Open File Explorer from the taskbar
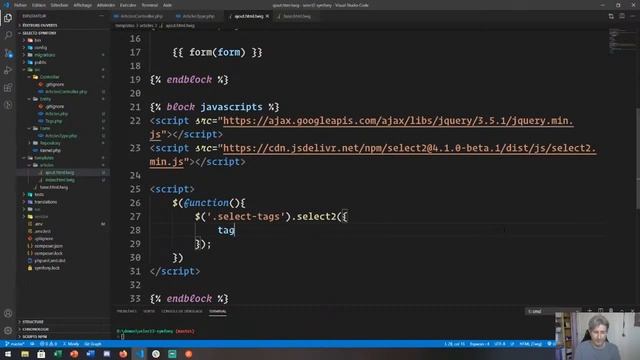640x360 pixels. click(25, 354)
